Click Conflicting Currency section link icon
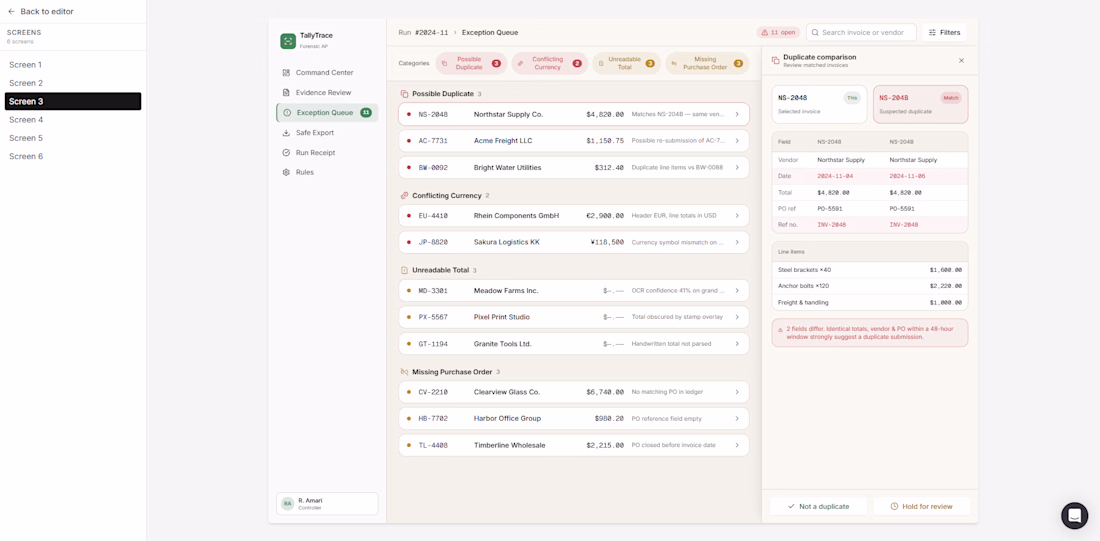Image resolution: width=1100 pixels, height=541 pixels. [x=404, y=195]
